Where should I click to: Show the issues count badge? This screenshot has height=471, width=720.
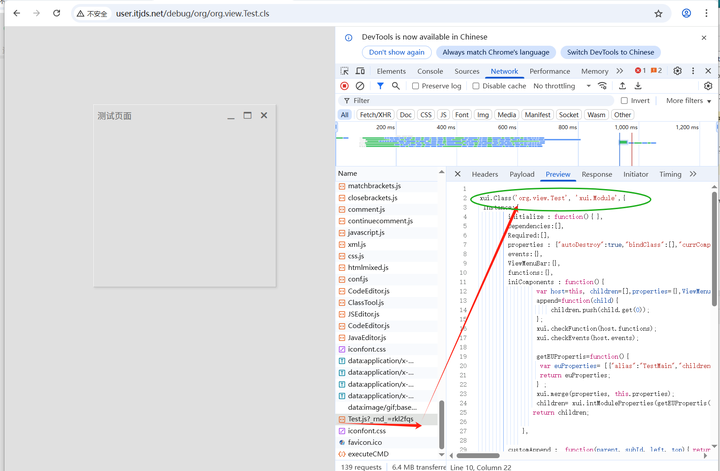(656, 71)
